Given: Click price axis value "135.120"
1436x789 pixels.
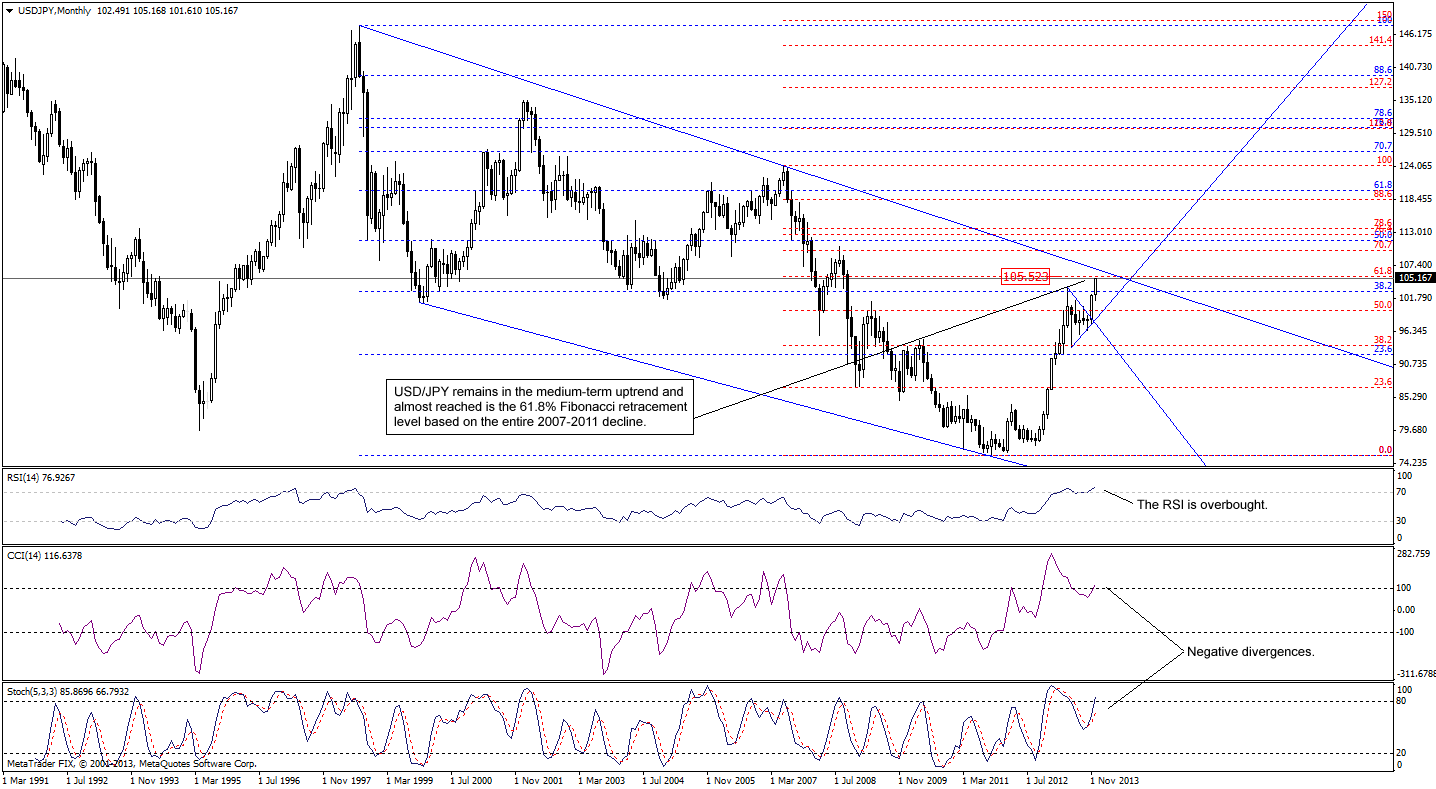Looking at the screenshot, I should 1416,100.
